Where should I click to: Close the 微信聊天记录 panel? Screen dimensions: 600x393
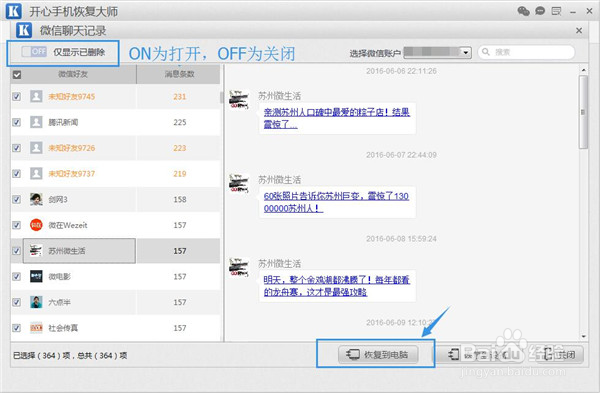[579, 31]
